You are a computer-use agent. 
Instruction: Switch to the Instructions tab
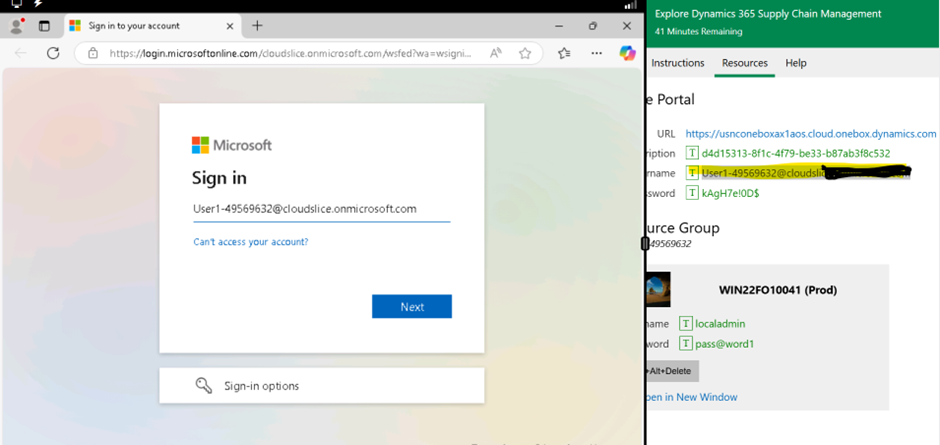click(677, 63)
